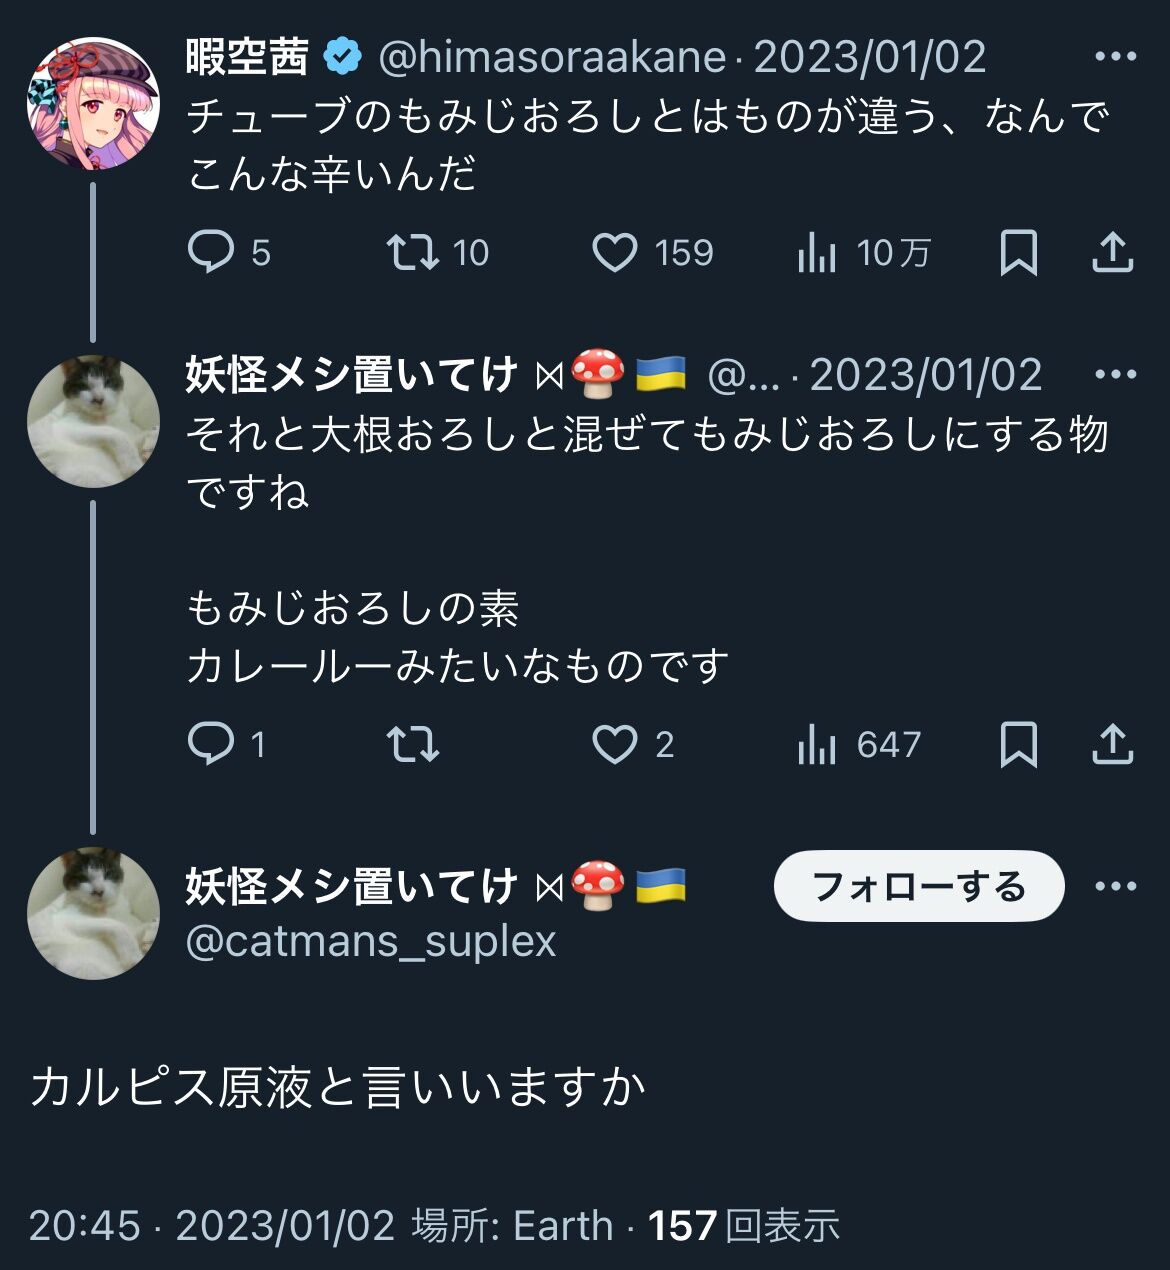Viewport: 1170px width, 1270px height.
Task: Open more options on the middle reply
Action: 1116,375
